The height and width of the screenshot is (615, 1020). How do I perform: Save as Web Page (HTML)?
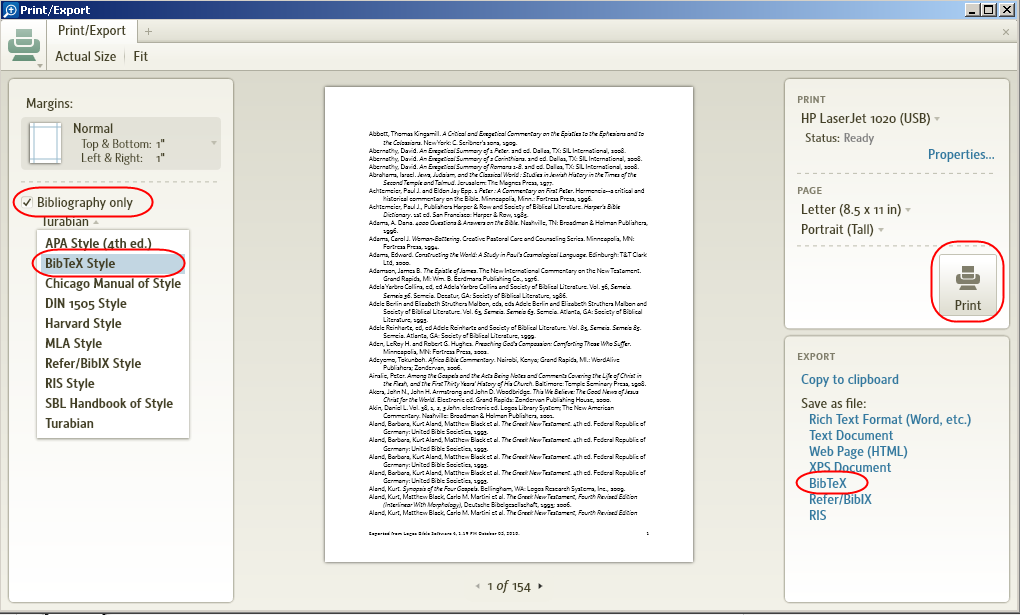tap(858, 452)
